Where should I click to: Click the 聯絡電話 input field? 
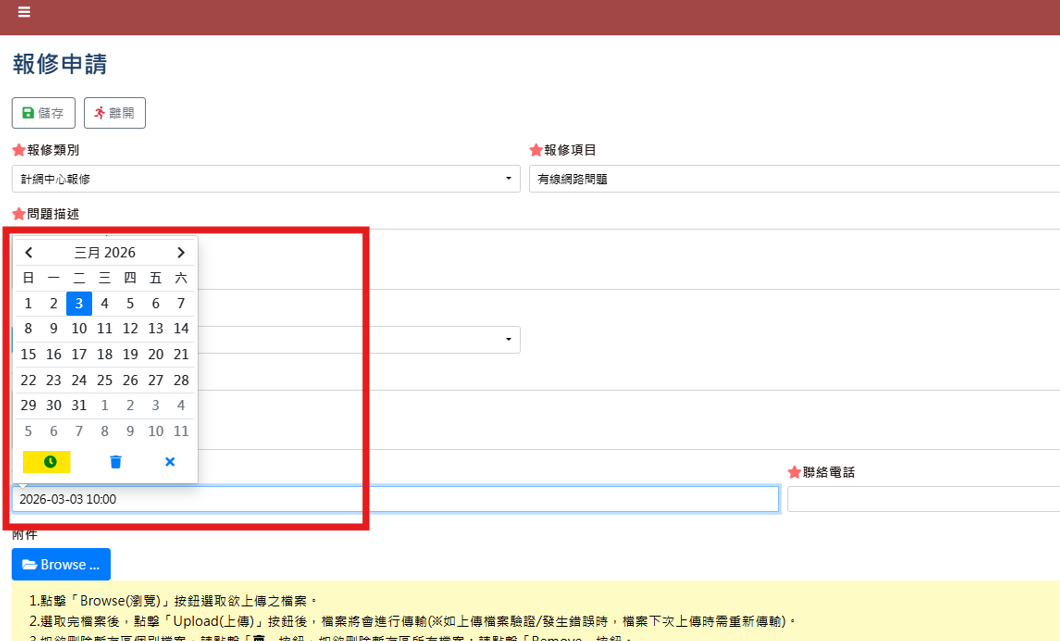(923, 499)
